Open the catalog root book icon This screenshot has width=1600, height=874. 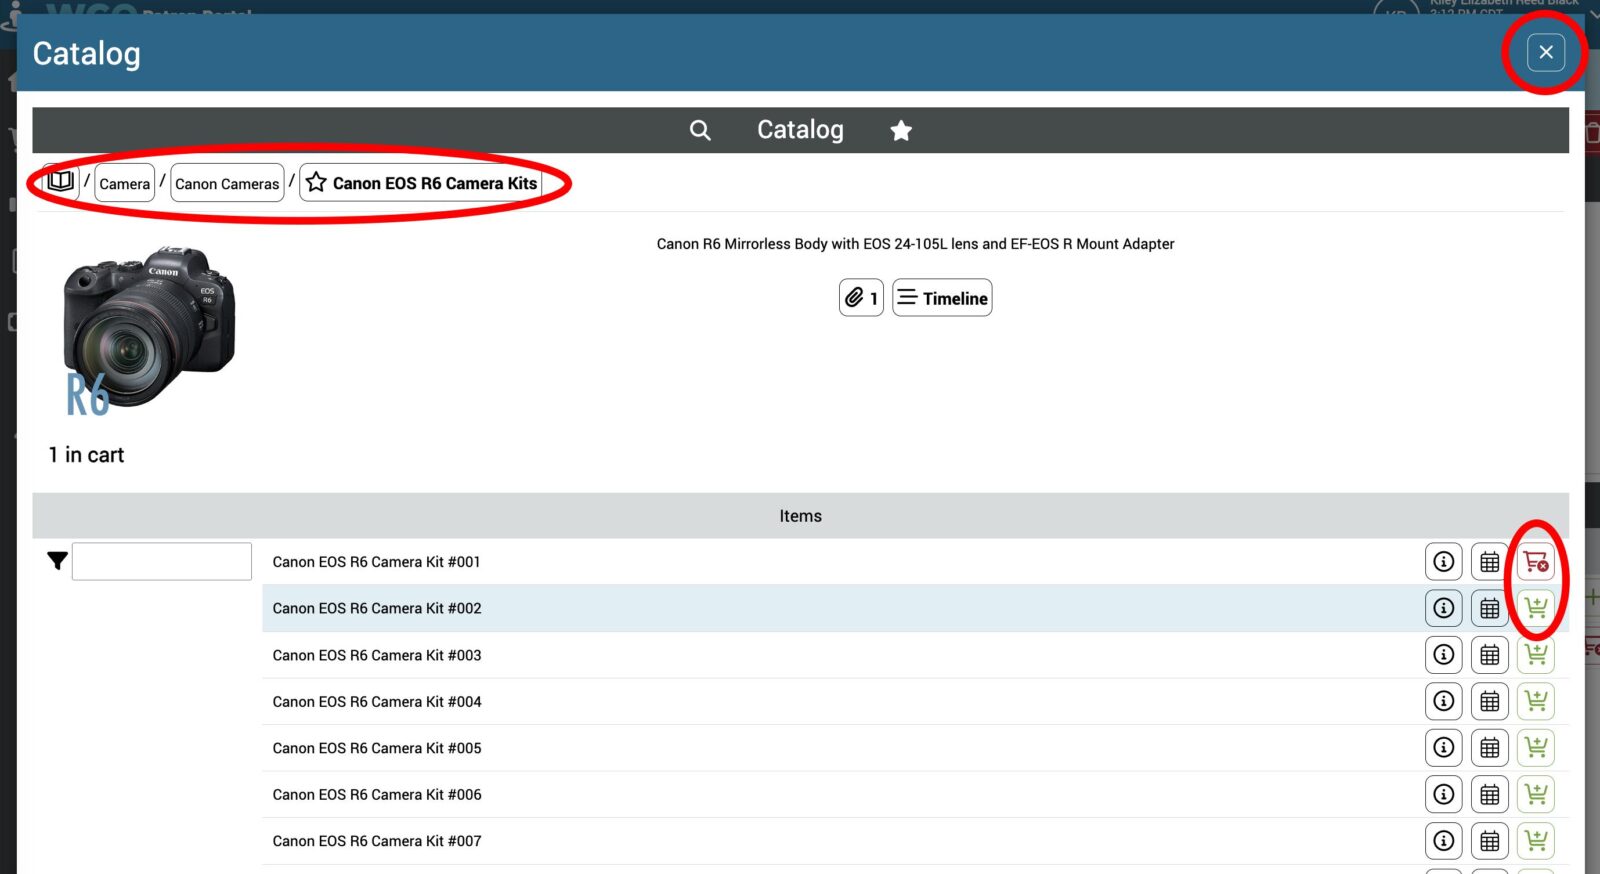coord(60,182)
